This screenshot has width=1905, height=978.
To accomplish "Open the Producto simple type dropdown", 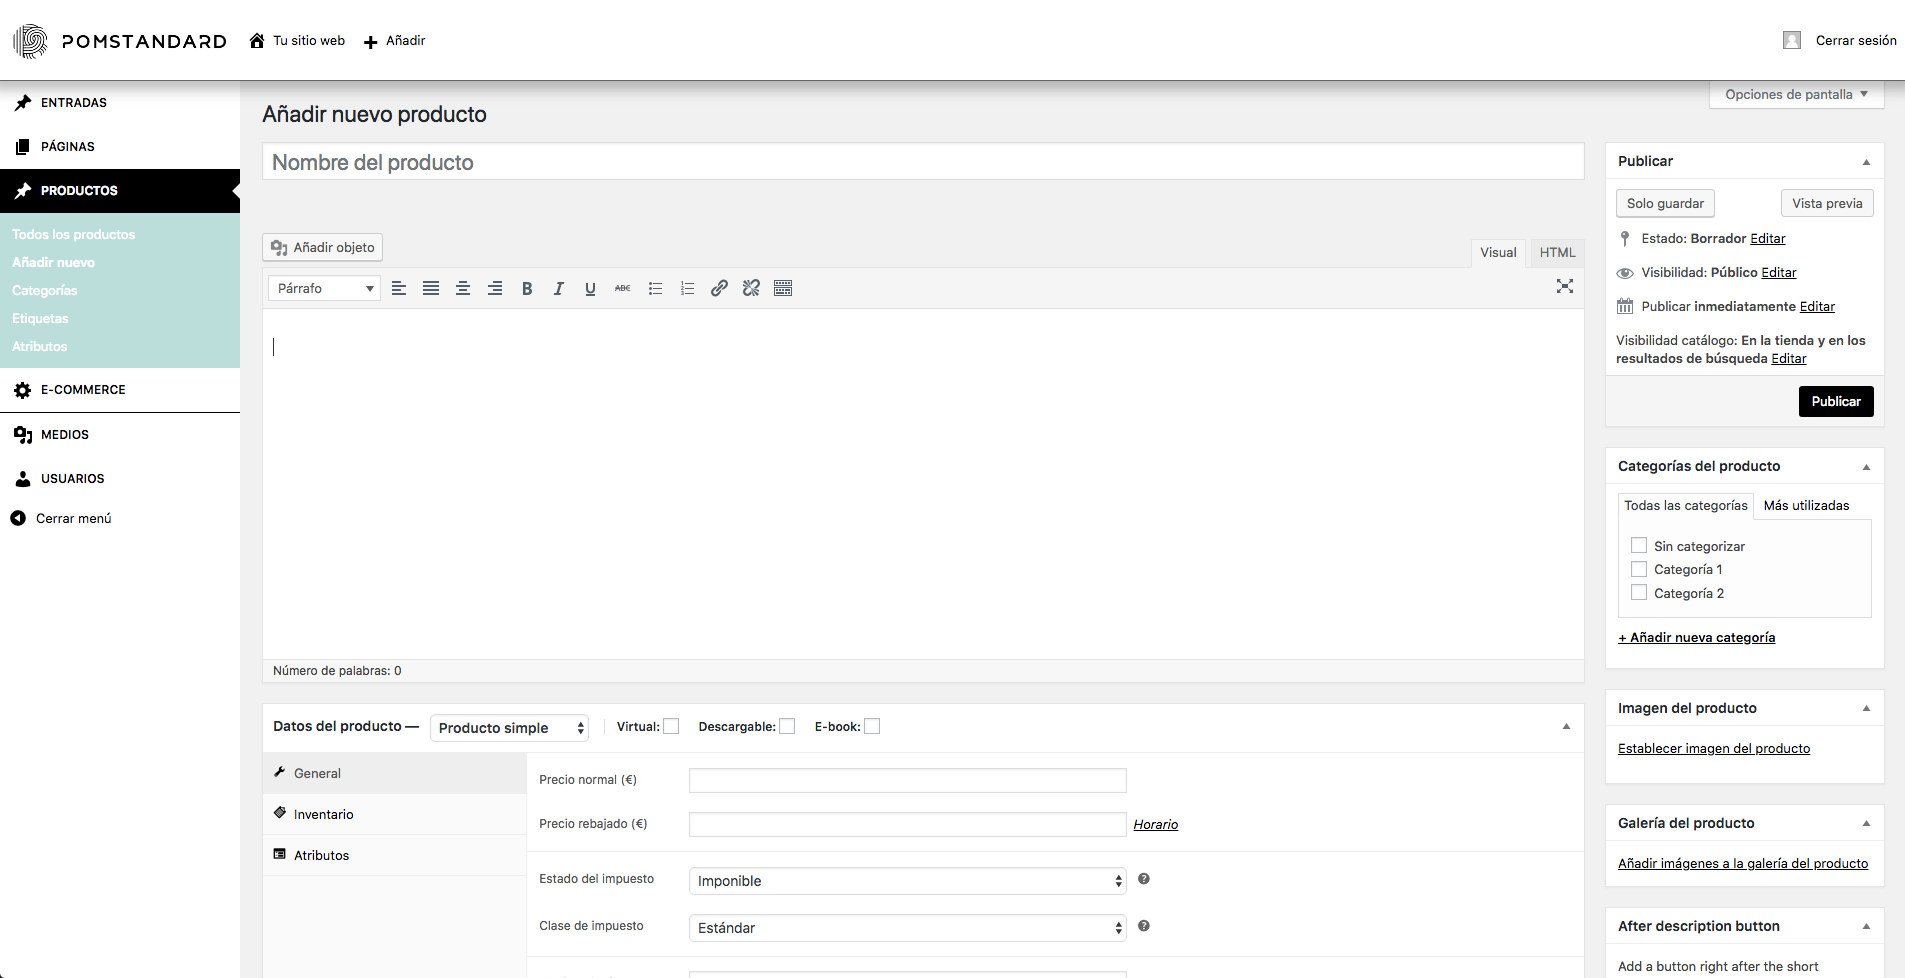I will coord(509,728).
